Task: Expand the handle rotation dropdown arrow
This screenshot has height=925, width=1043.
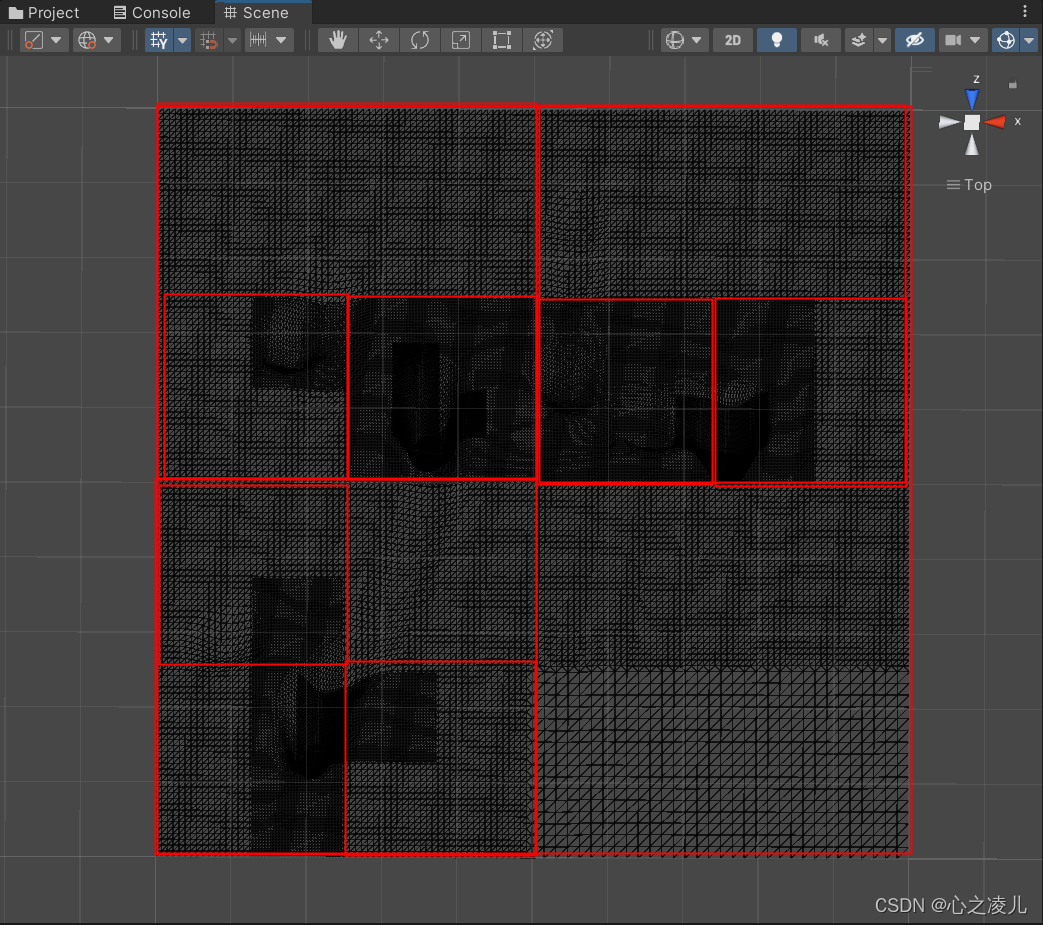Action: click(109, 41)
